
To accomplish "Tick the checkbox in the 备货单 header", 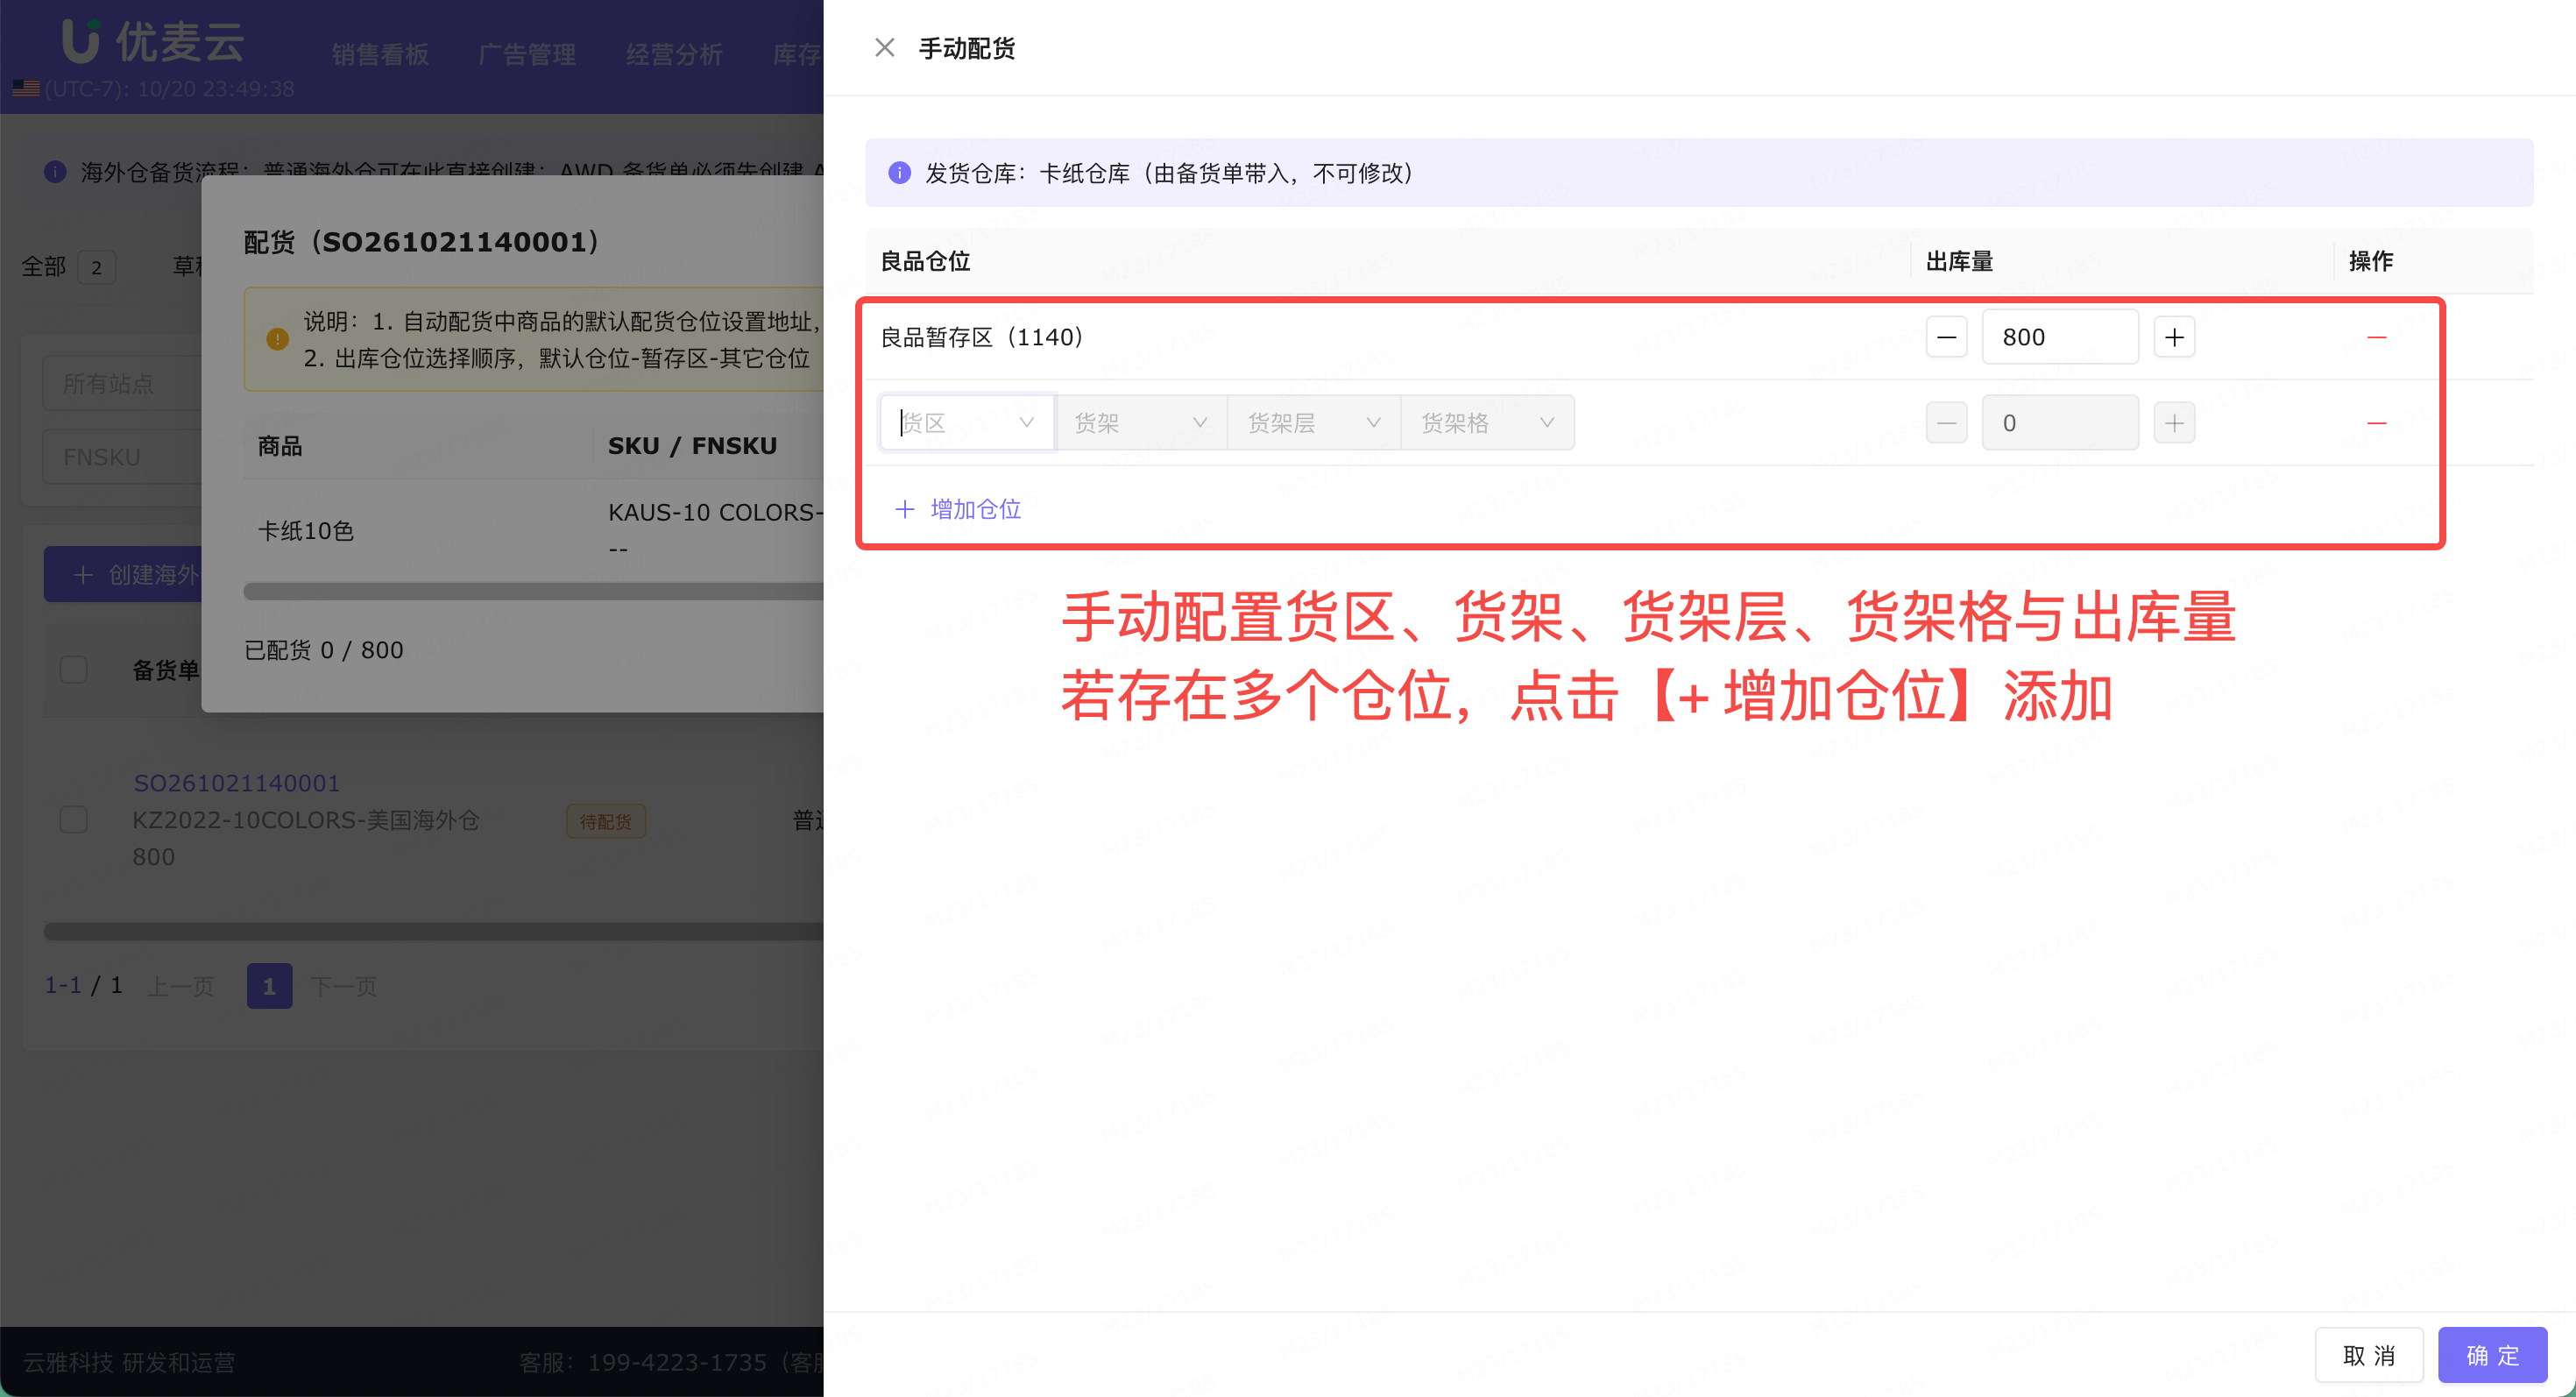I will (73, 669).
